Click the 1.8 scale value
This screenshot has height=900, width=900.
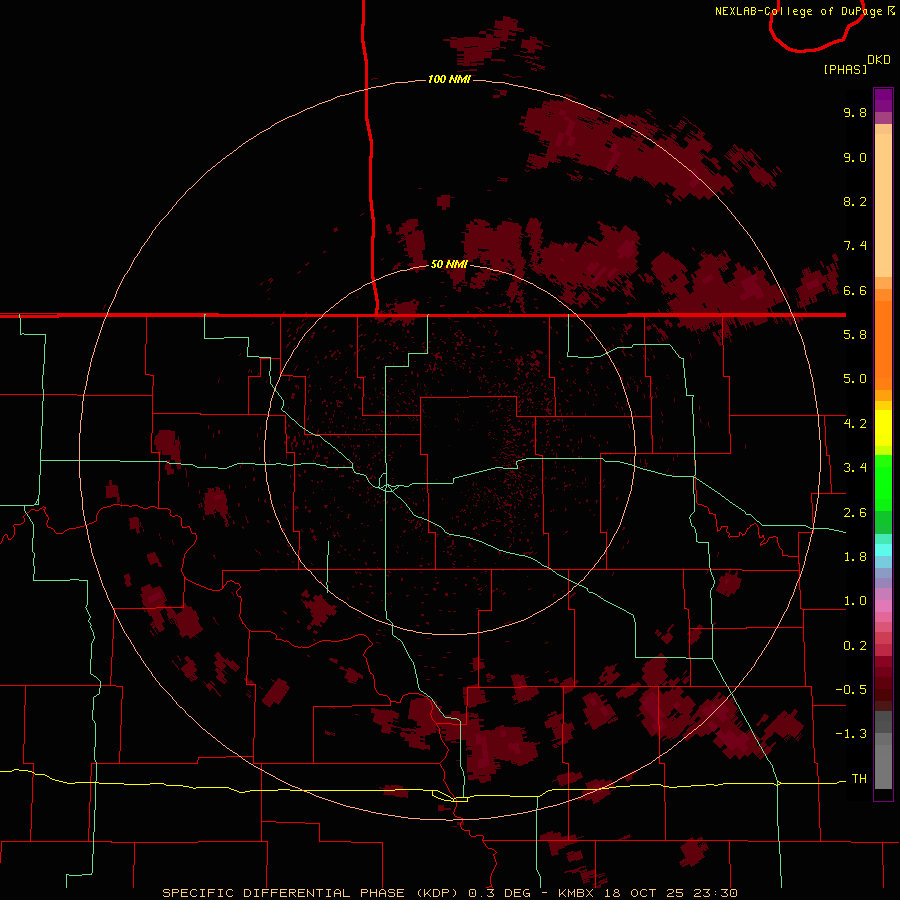pos(855,557)
